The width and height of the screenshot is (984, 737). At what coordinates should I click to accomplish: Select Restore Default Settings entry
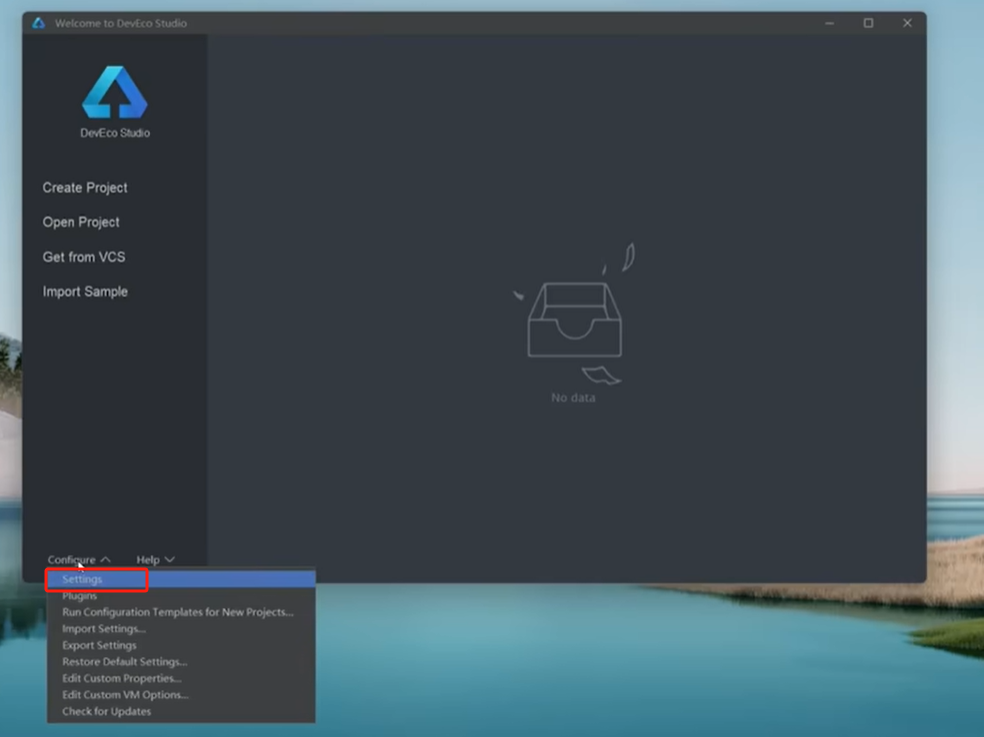[181, 662]
